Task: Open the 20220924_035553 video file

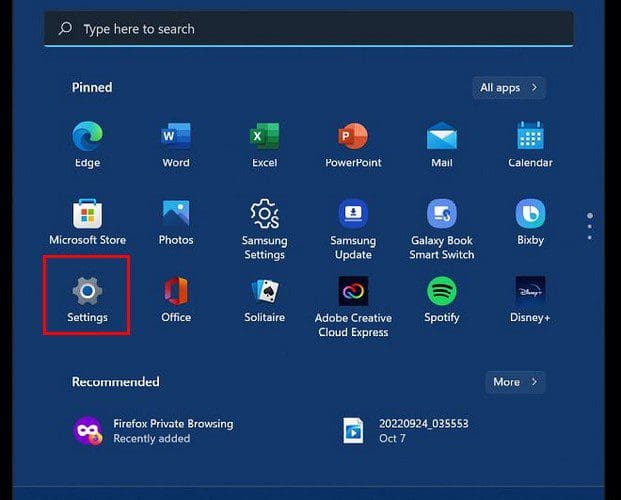Action: click(x=406, y=431)
